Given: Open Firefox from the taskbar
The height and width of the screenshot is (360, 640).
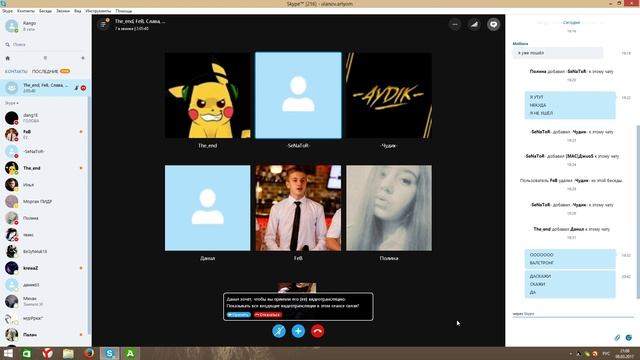Looking at the screenshot, I should click(89, 353).
